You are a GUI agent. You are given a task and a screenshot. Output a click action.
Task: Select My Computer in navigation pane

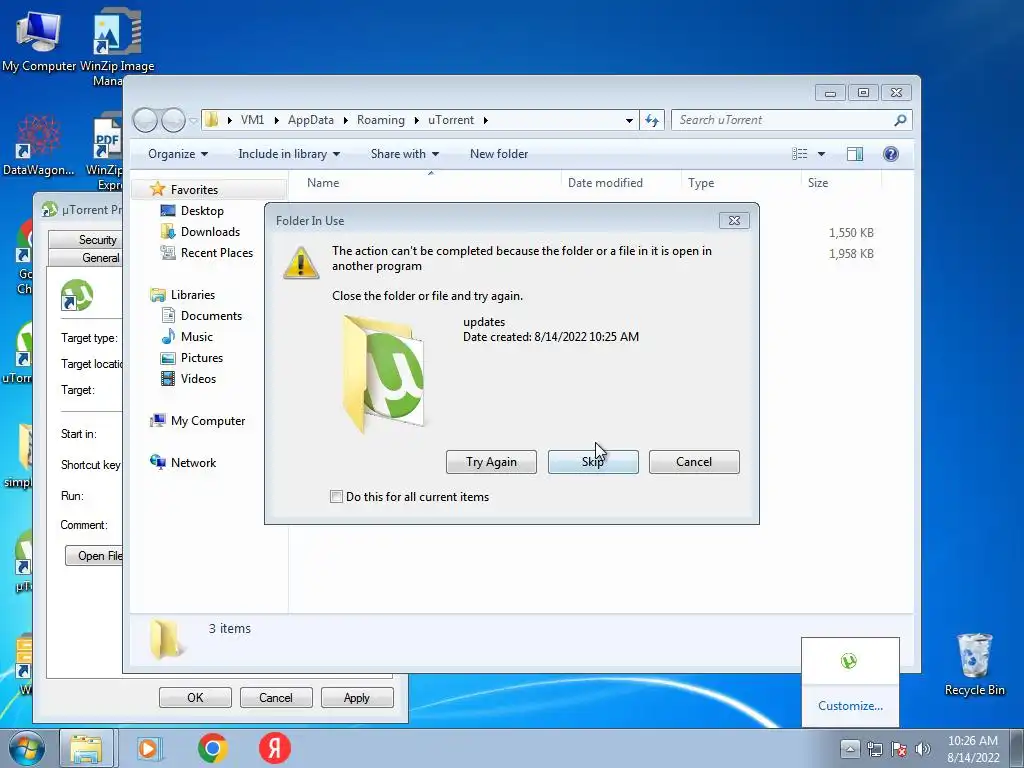(208, 421)
